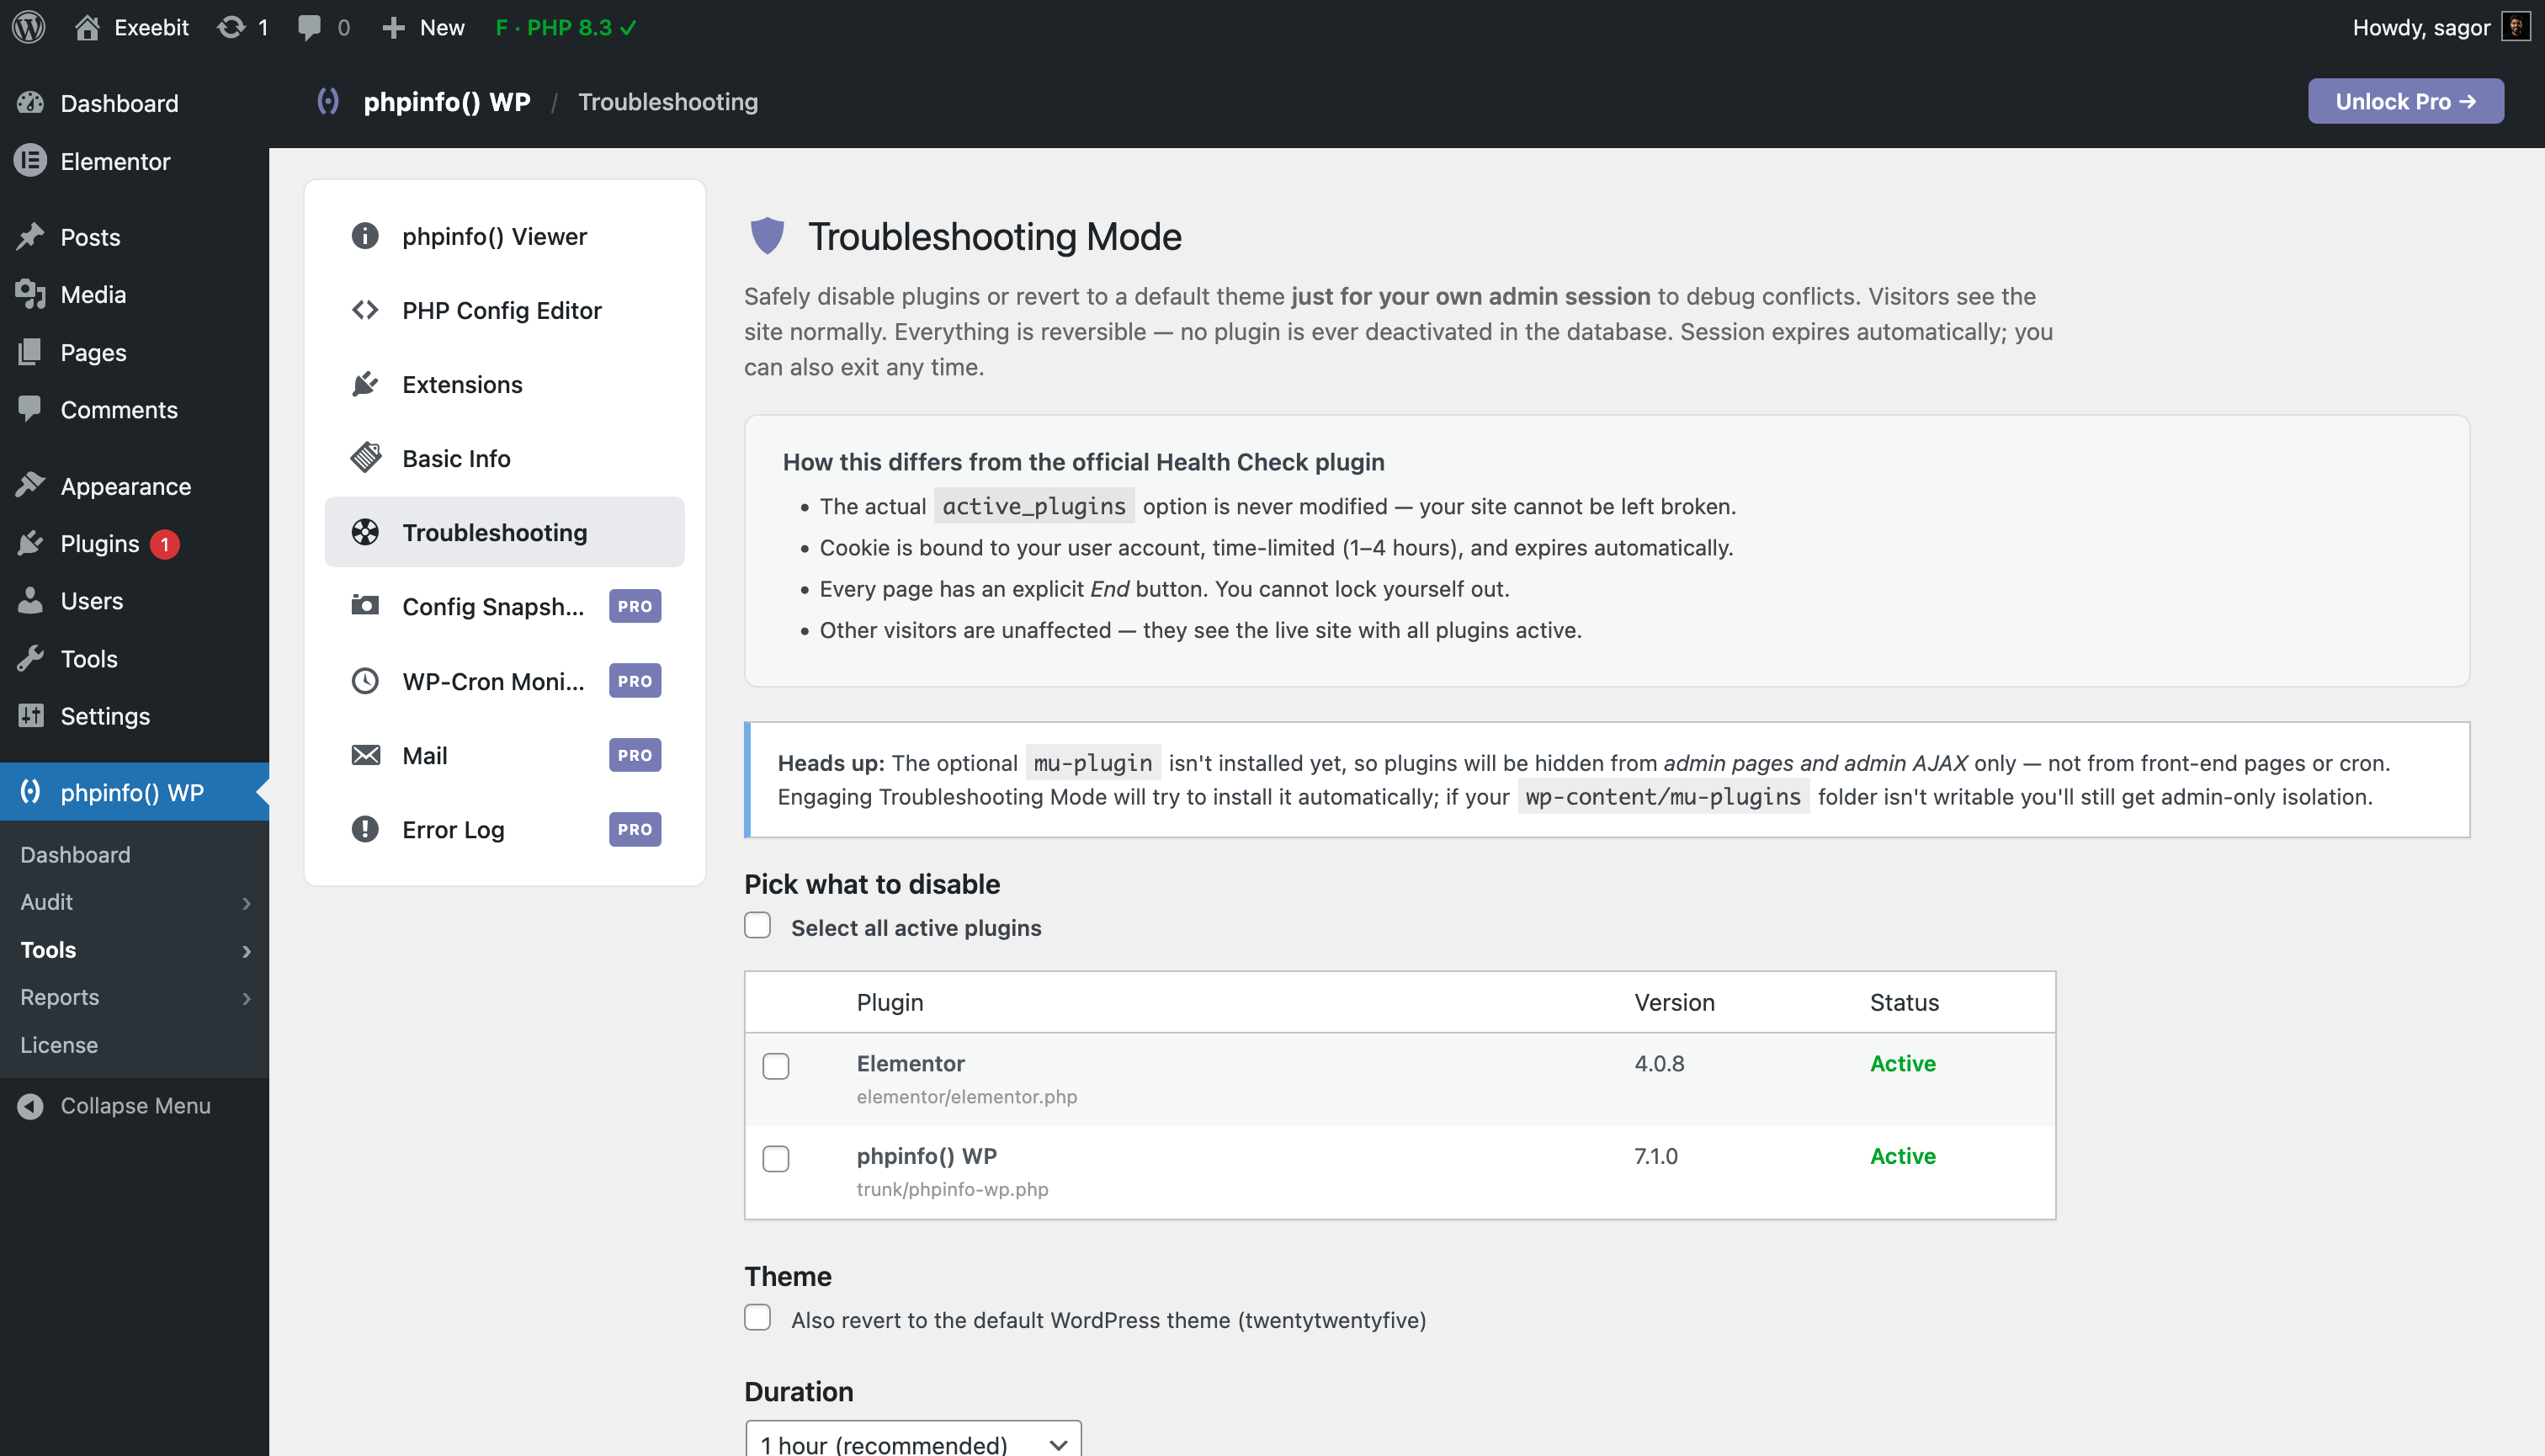Click the plus icon beside New
The height and width of the screenshot is (1456, 2545).
click(x=394, y=27)
